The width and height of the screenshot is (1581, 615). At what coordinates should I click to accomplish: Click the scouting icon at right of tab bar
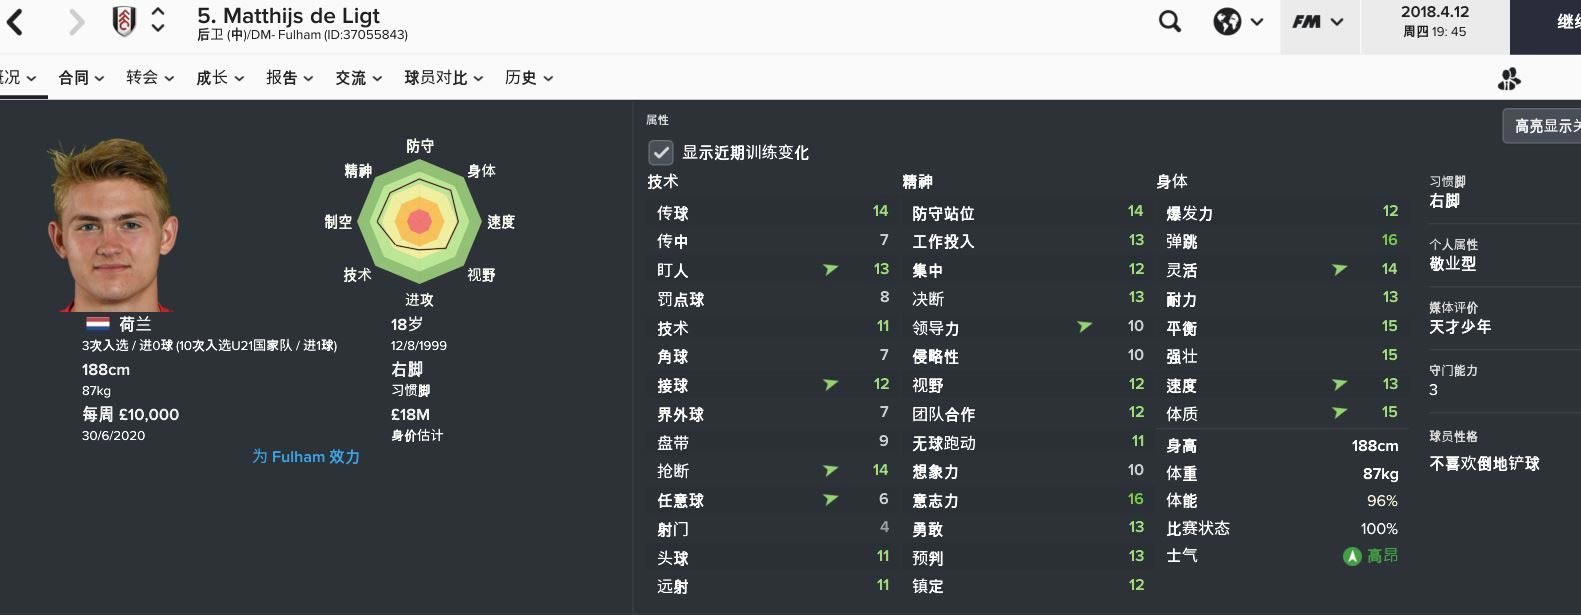pyautogui.click(x=1509, y=78)
